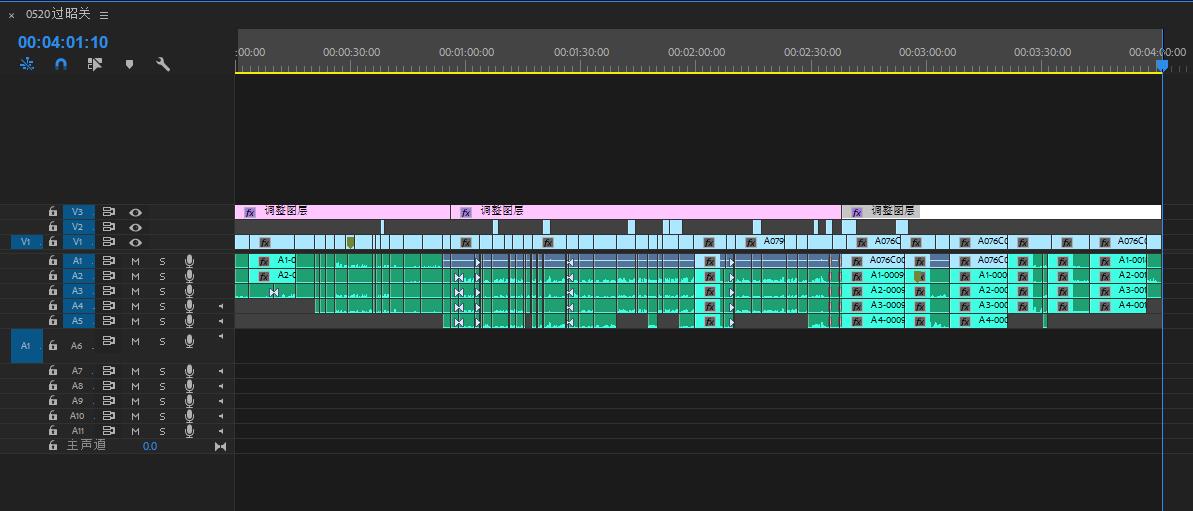Add a marker with the marker icon
Screen dimensions: 1193x511
click(129, 64)
